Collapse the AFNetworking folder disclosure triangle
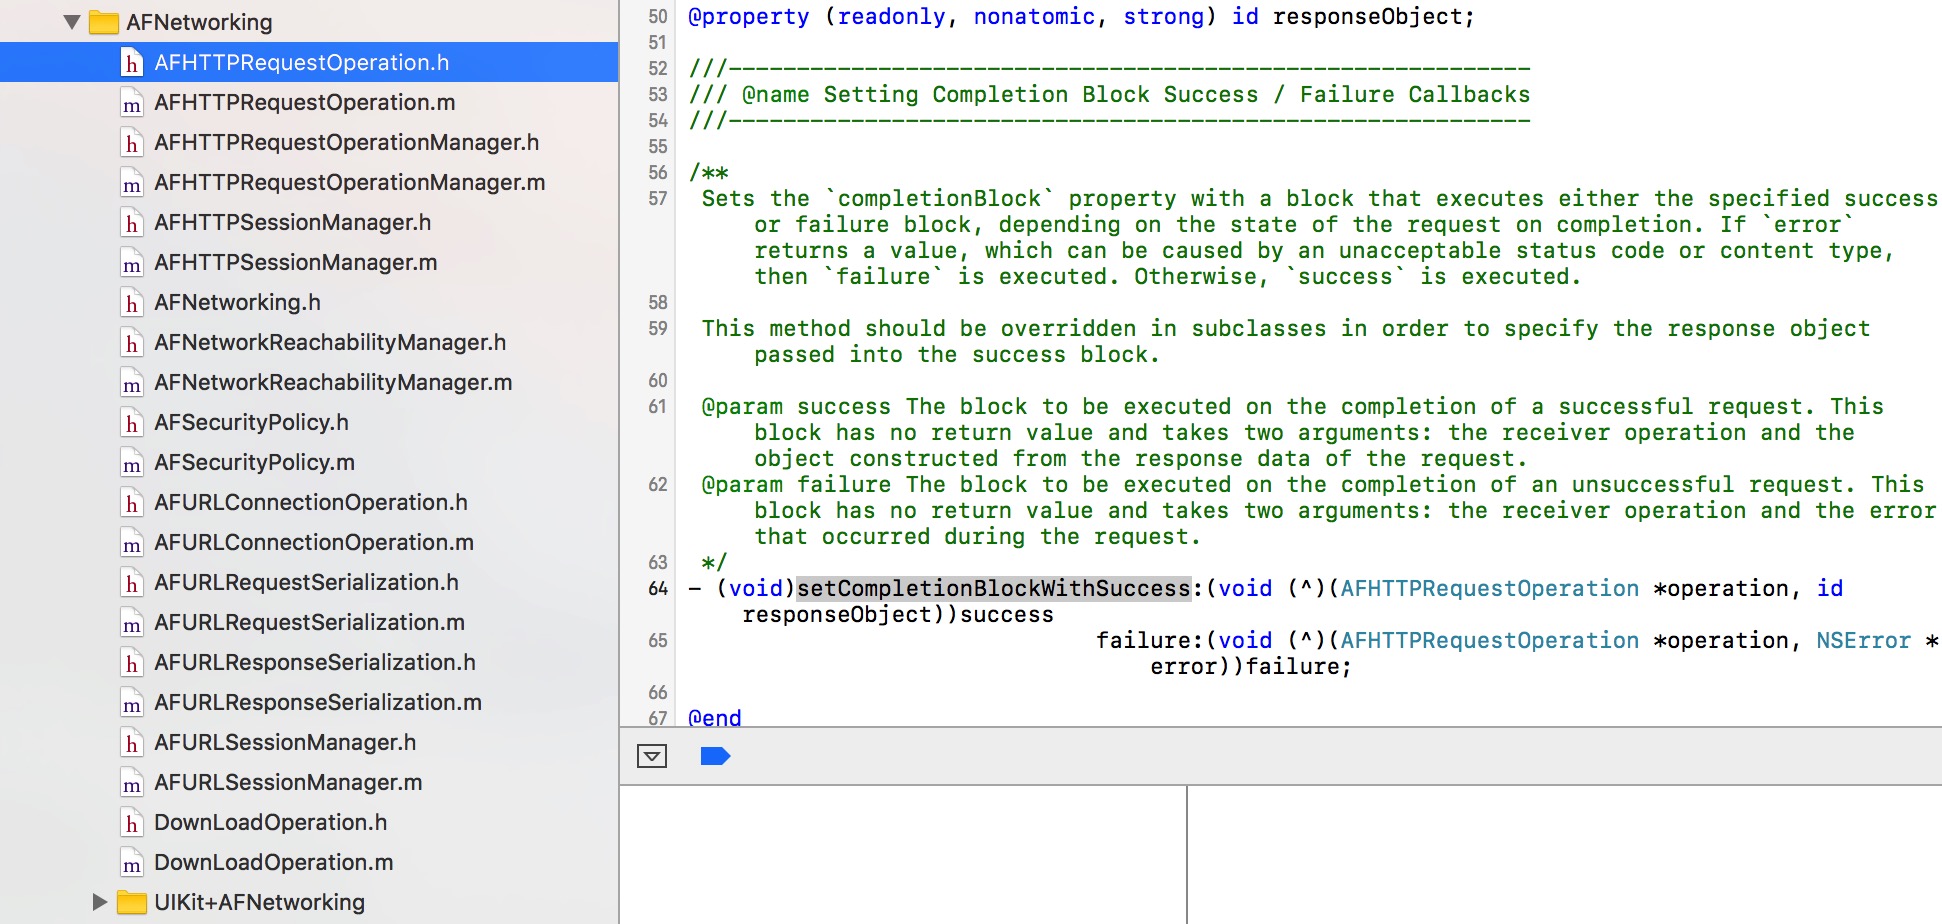1942x924 pixels. click(x=72, y=22)
